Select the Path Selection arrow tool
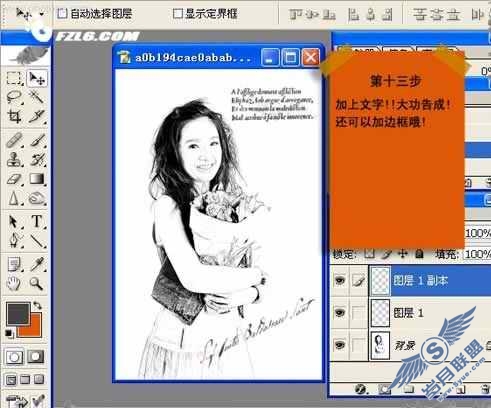This screenshot has height=408, width=491. (14, 221)
